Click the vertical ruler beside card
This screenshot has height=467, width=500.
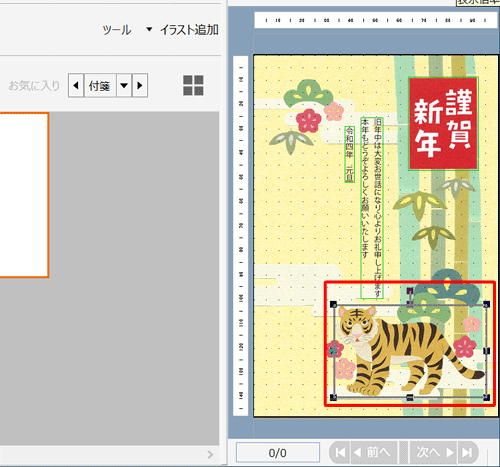(x=241, y=236)
